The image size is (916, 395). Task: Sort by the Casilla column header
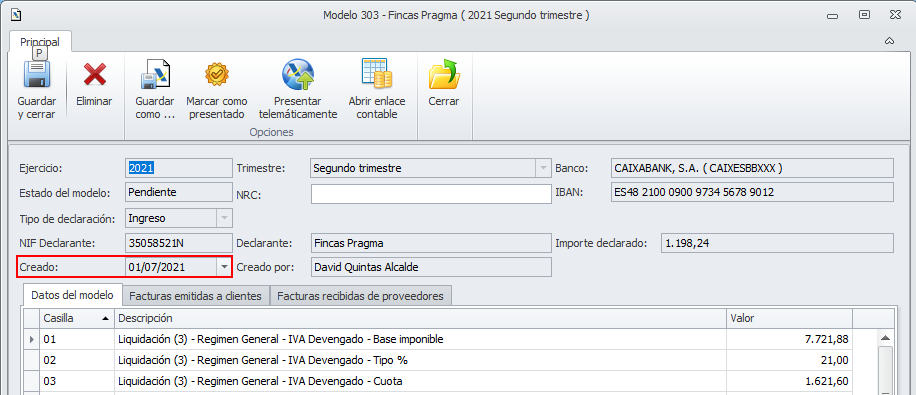pyautogui.click(x=76, y=318)
